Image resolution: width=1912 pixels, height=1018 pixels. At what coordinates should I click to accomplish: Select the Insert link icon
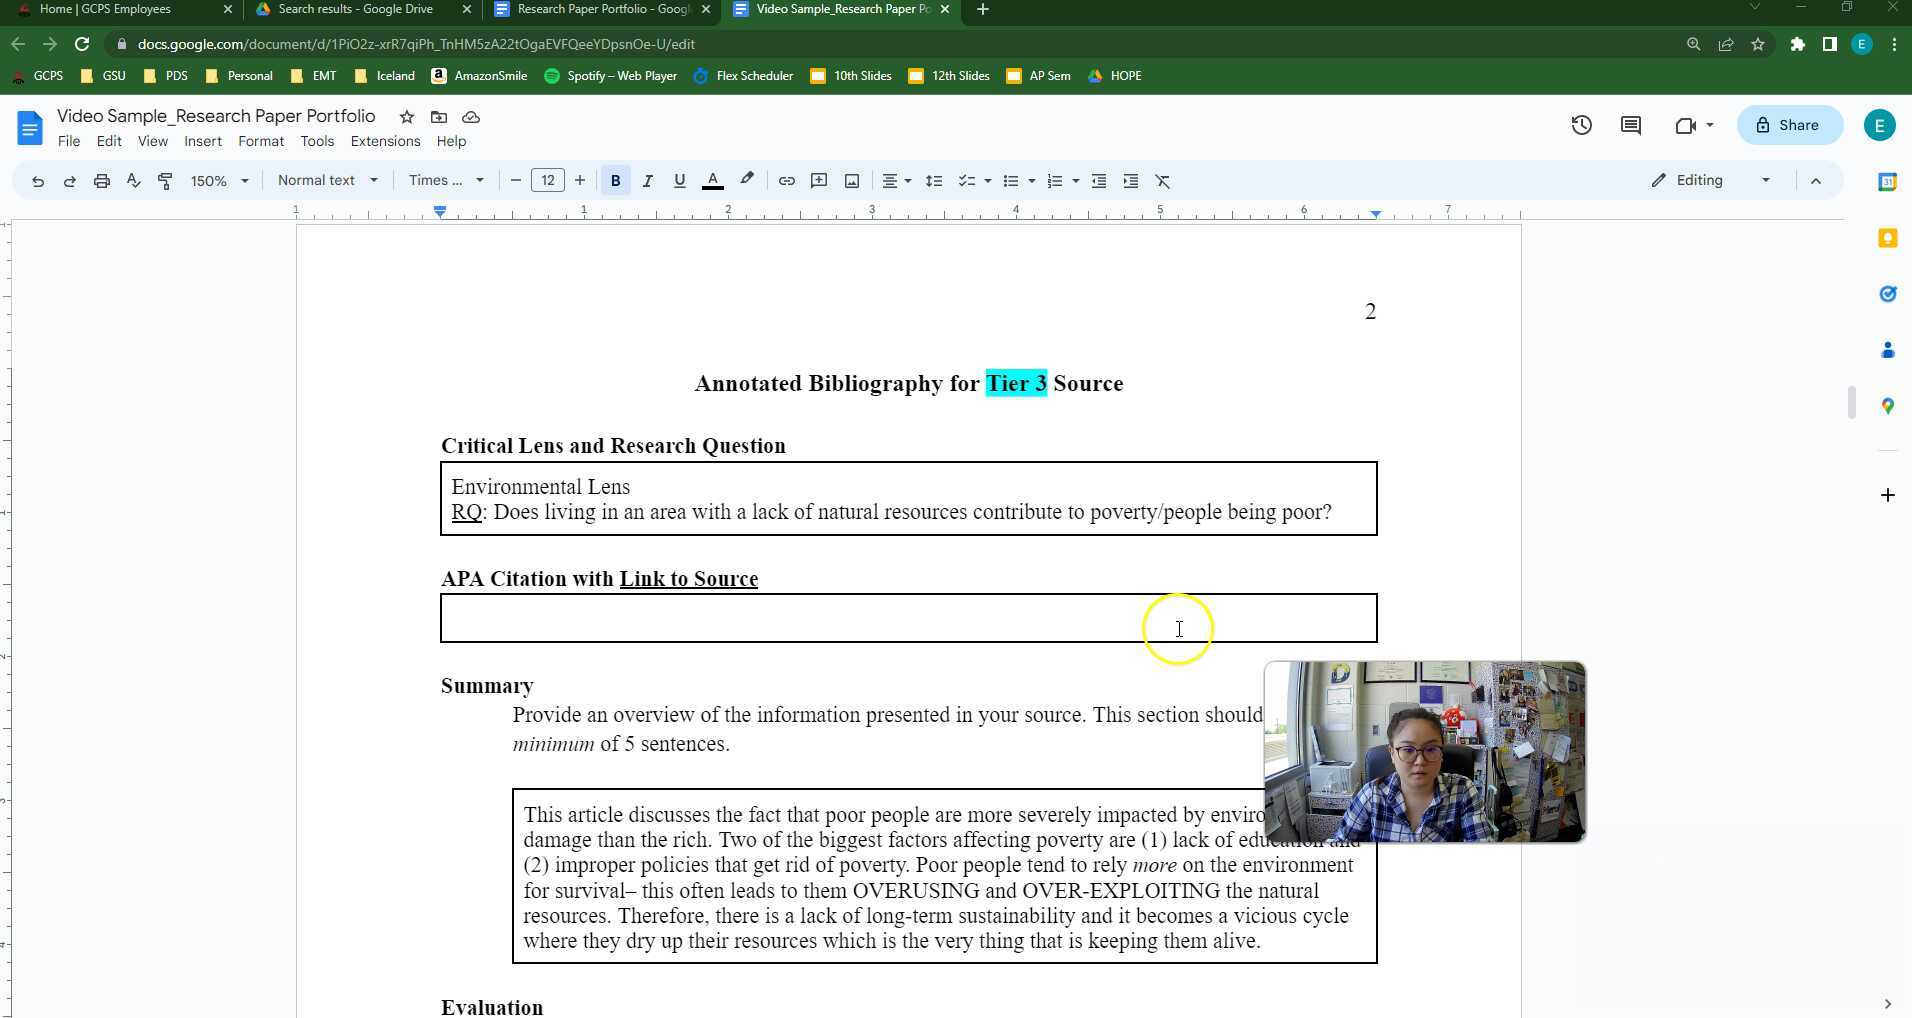(787, 181)
